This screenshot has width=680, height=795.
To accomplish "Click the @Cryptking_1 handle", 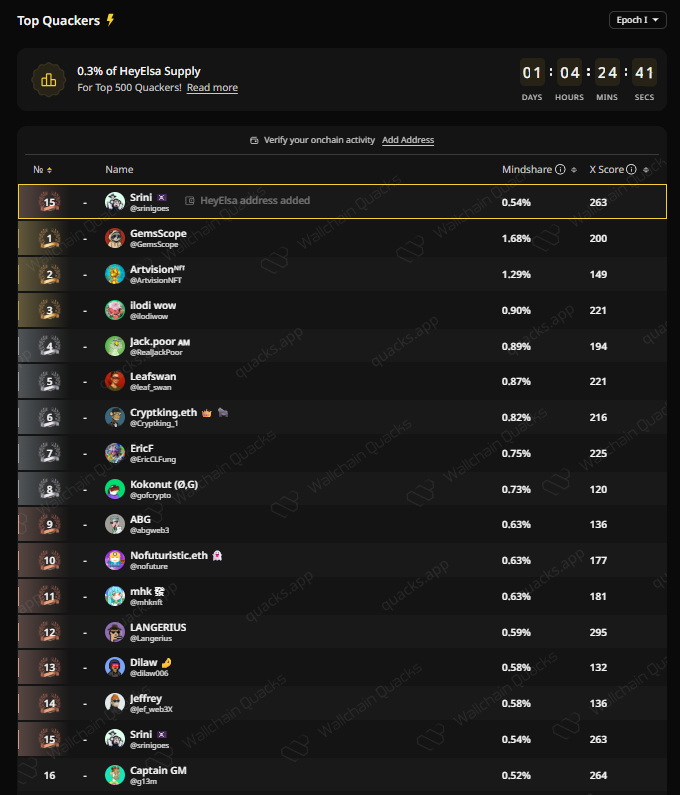I will pos(154,423).
